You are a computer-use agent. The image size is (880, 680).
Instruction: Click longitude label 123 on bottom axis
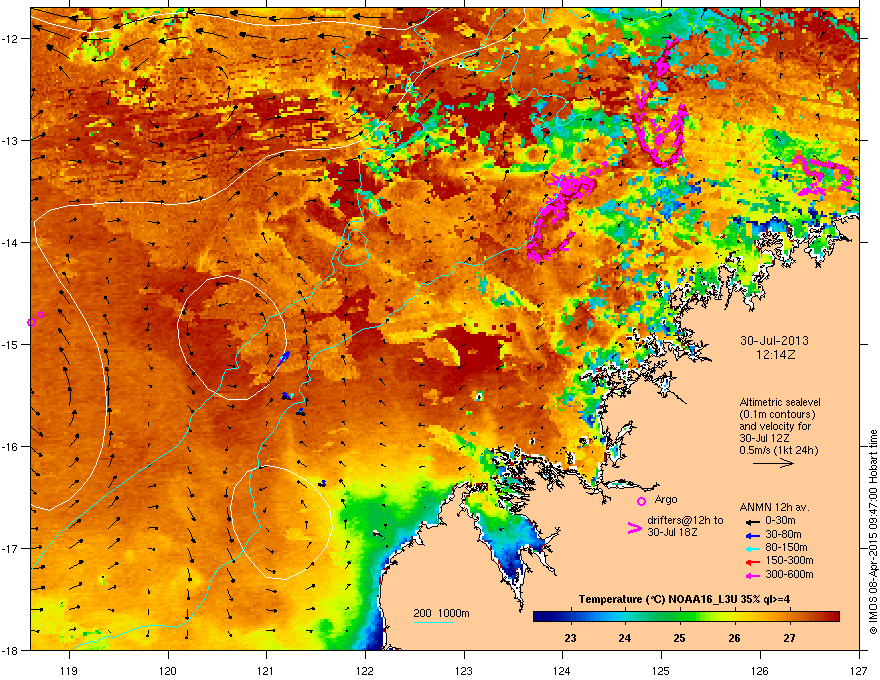click(x=464, y=670)
